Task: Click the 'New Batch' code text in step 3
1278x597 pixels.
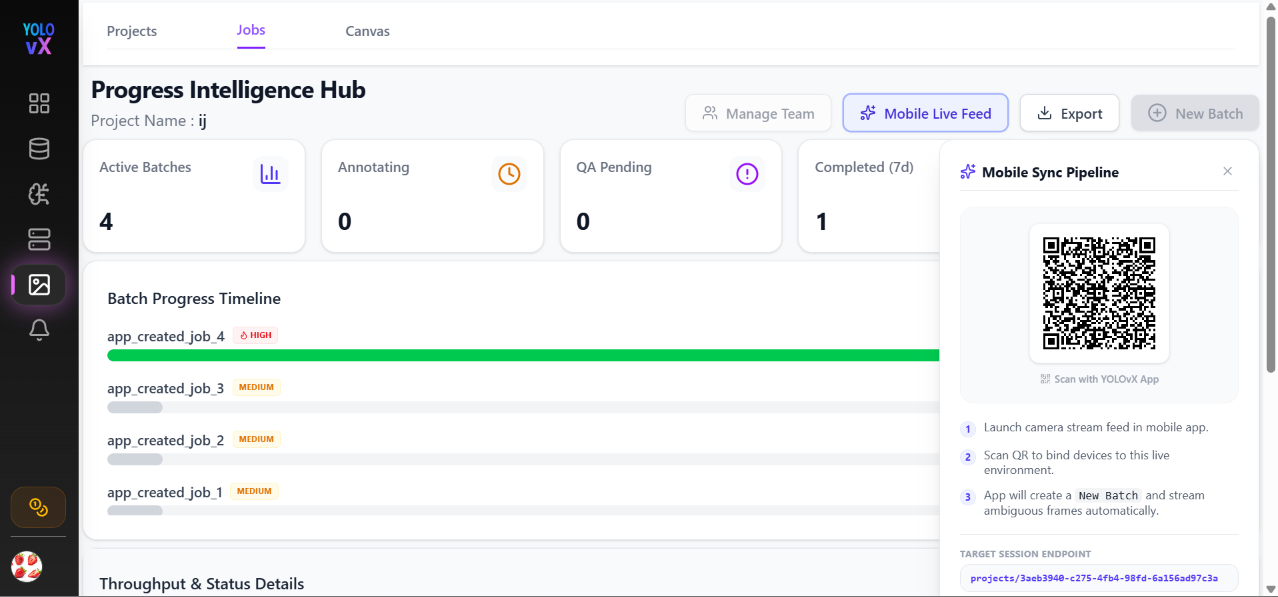Action: coord(1108,495)
